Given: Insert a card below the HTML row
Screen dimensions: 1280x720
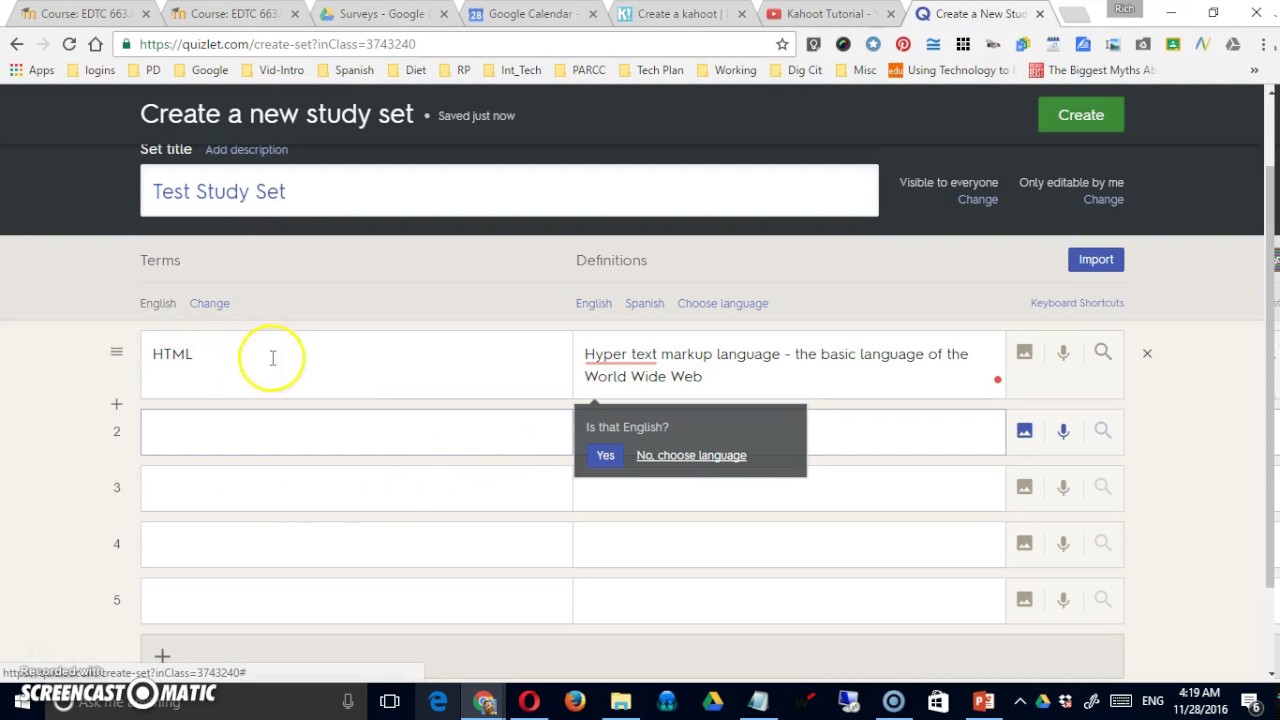Looking at the screenshot, I should 116,404.
